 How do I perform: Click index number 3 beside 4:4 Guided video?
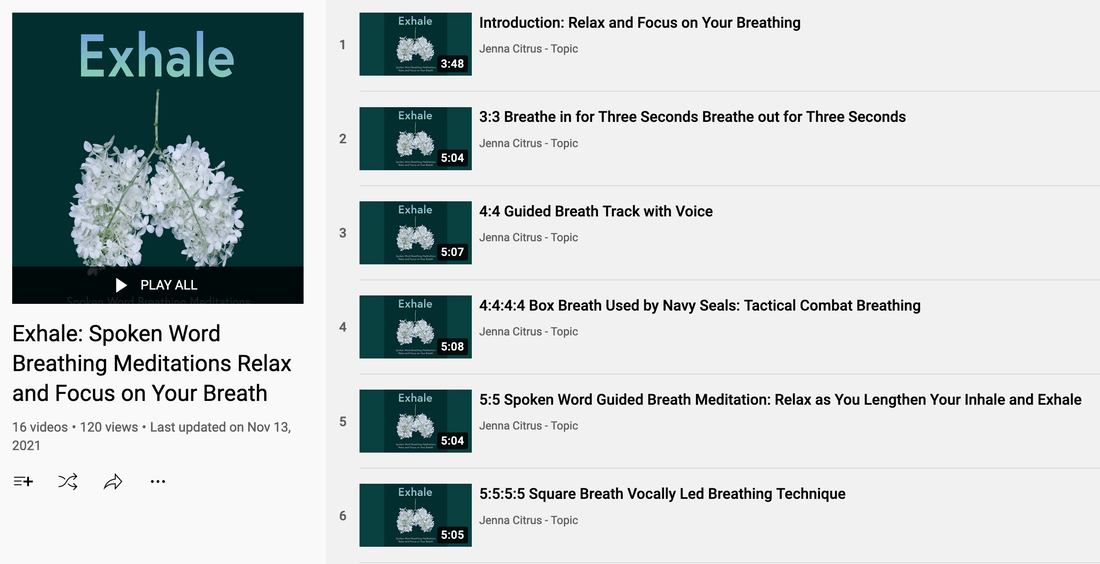[x=342, y=233]
